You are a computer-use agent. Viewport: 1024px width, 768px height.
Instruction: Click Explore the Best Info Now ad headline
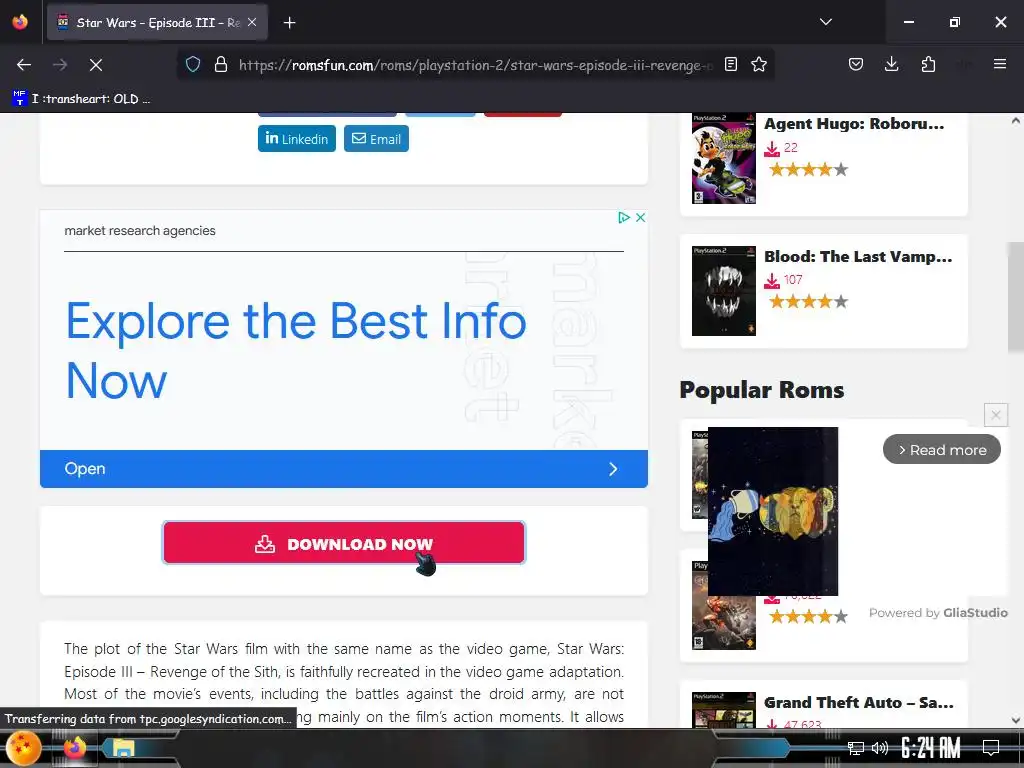[296, 350]
